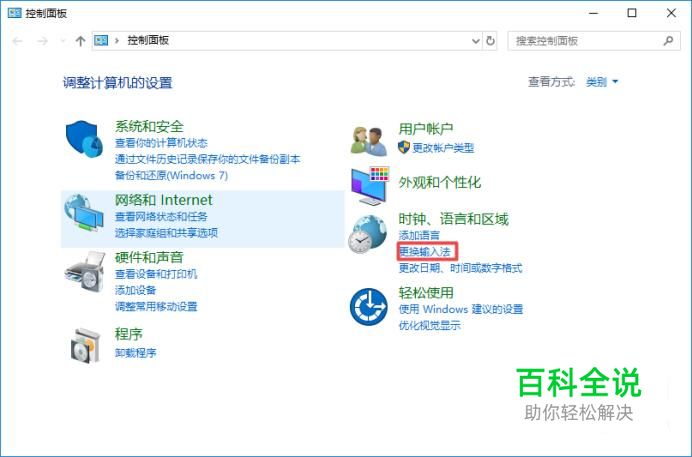Click the Forward navigation arrow
692x457 pixels.
tap(42, 41)
